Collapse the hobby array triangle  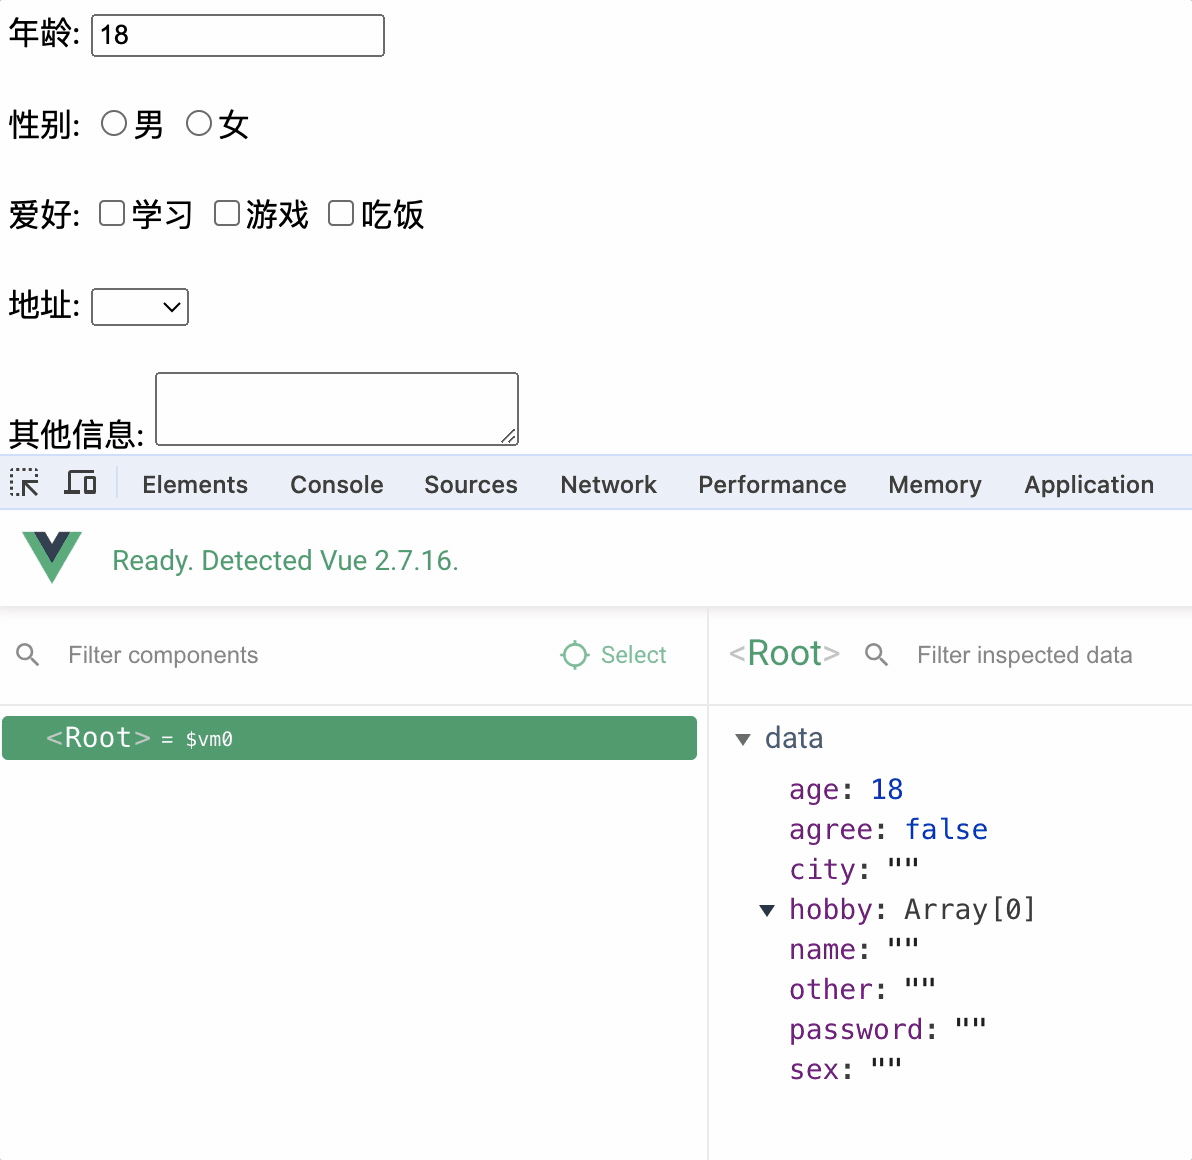(767, 910)
